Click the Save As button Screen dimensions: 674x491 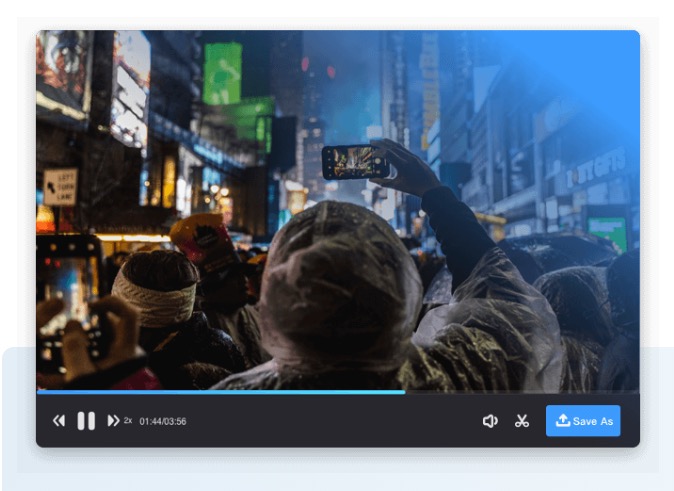(x=583, y=421)
